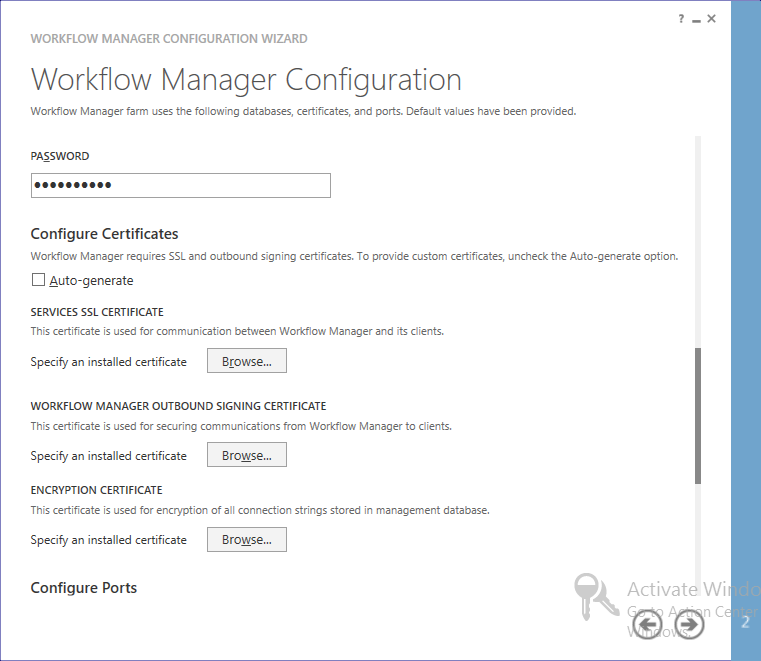Click the Workflow Manager Configuration title

click(246, 79)
